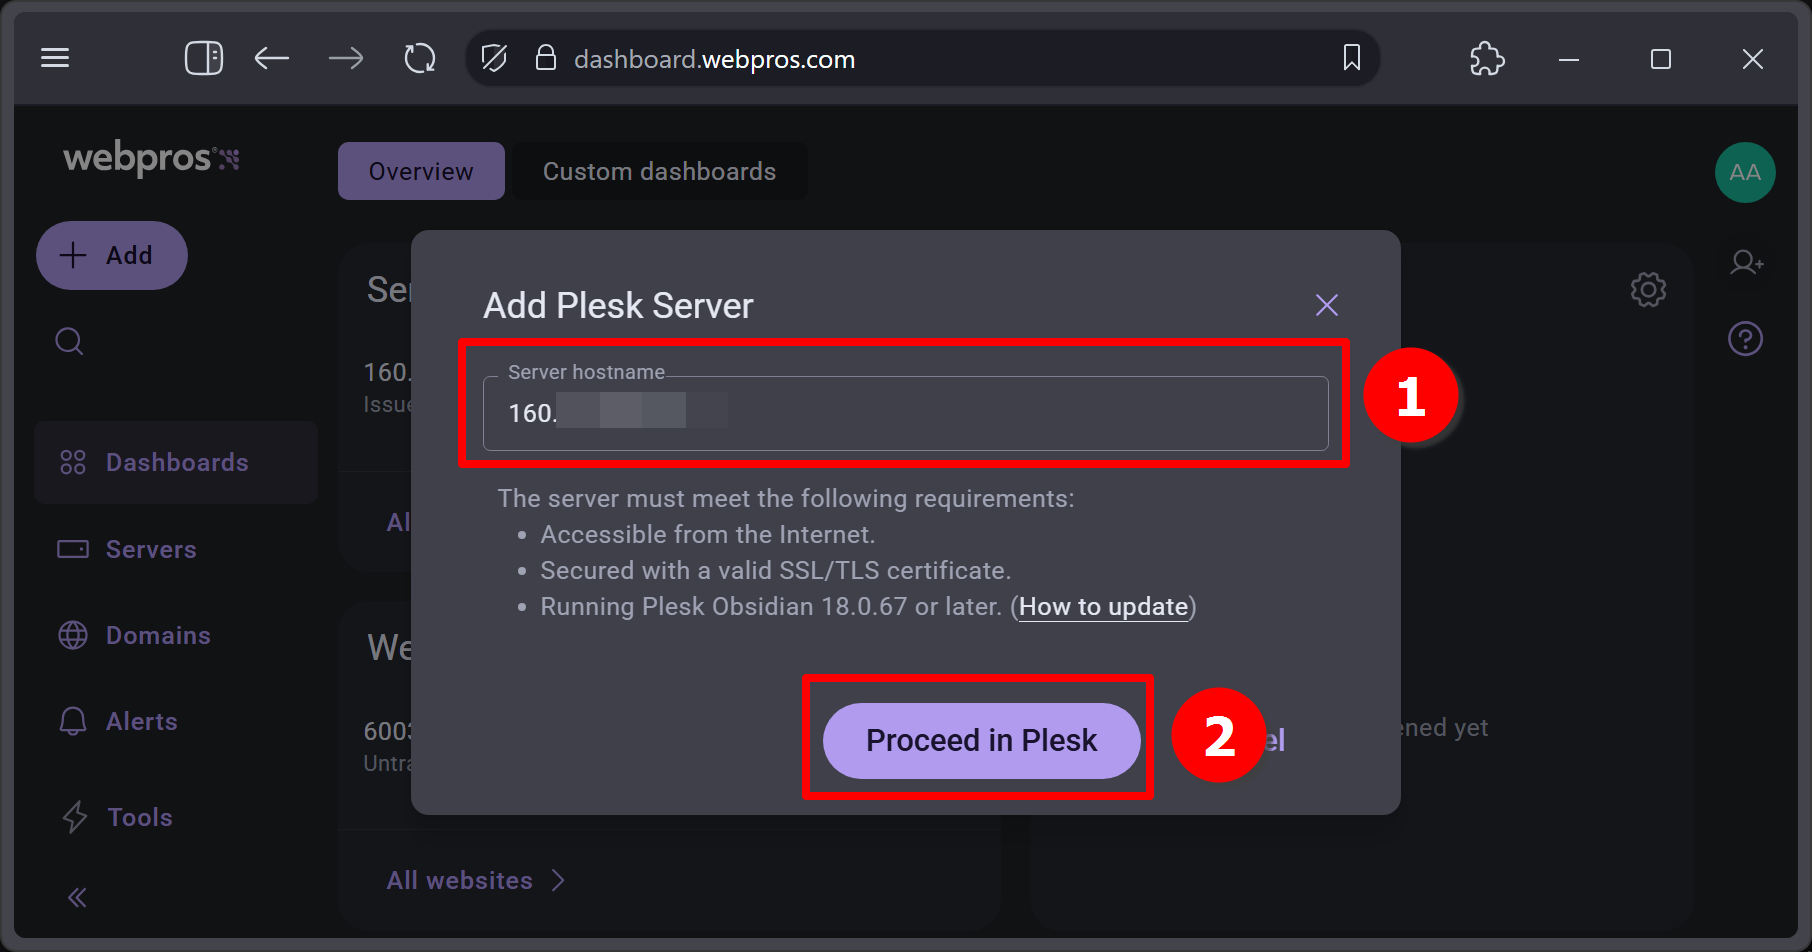
Task: Bookmark this page using the bookmark icon
Action: pyautogui.click(x=1352, y=58)
